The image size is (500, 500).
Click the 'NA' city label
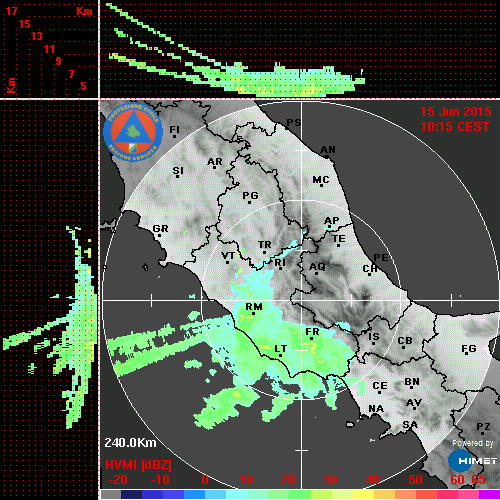[x=376, y=409]
